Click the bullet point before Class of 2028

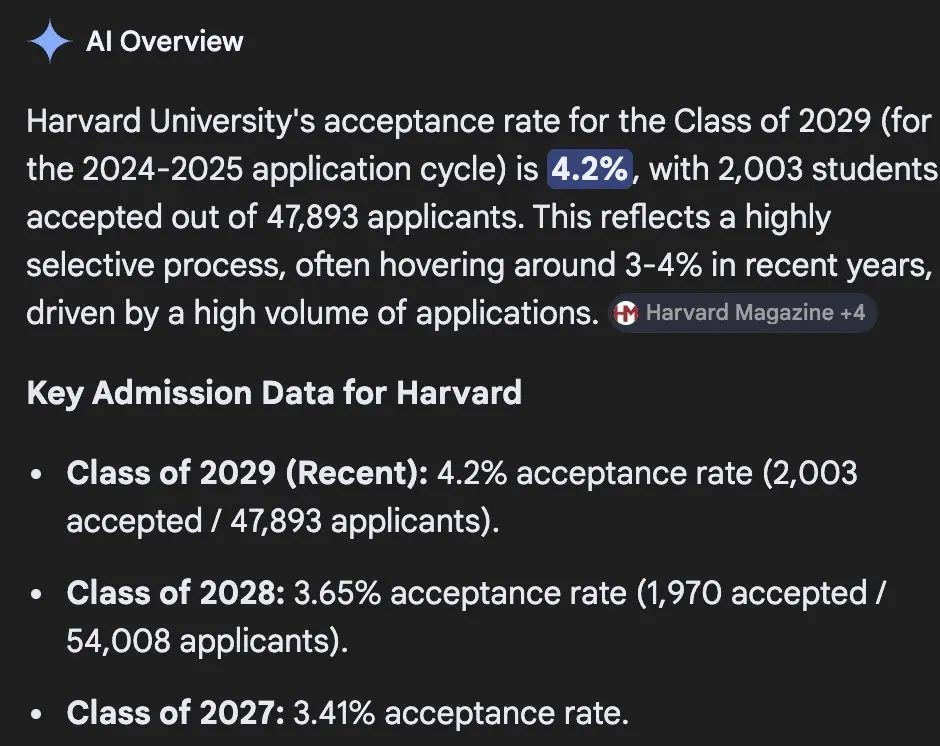36,595
